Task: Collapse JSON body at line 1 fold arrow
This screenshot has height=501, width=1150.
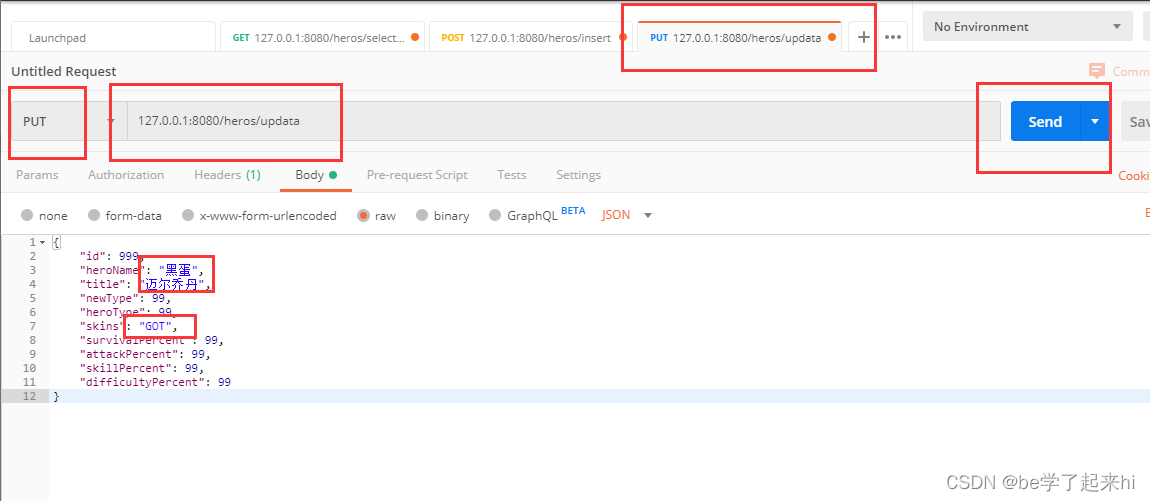Action: point(43,242)
